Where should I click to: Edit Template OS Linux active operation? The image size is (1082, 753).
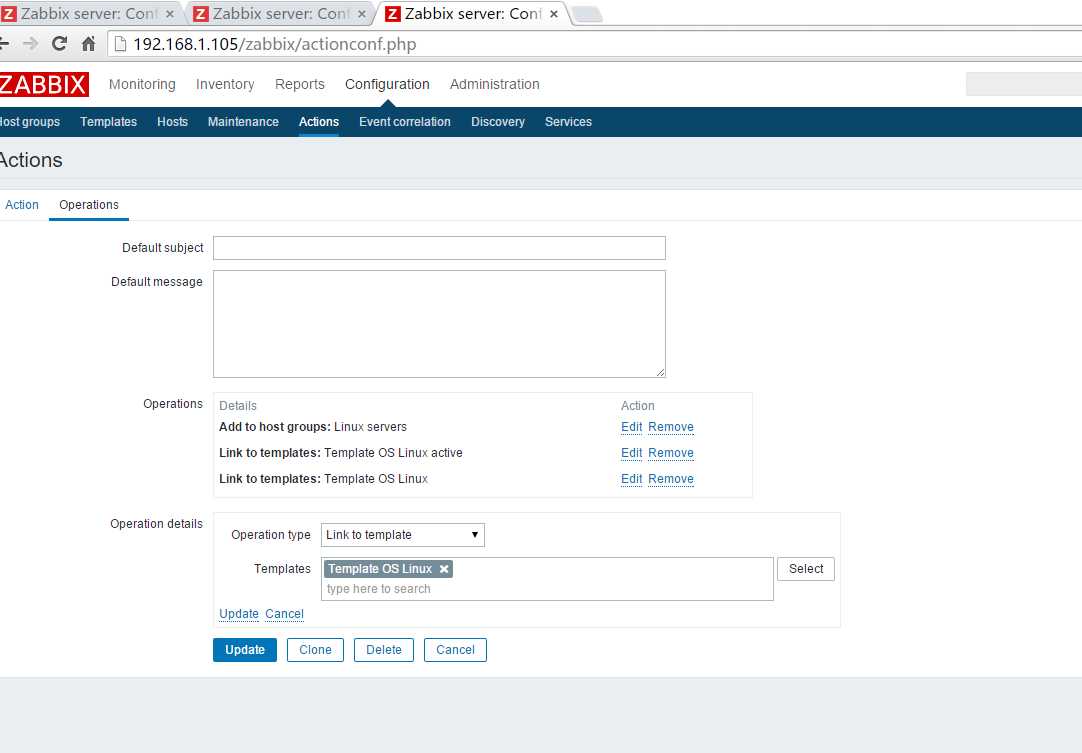click(x=631, y=453)
